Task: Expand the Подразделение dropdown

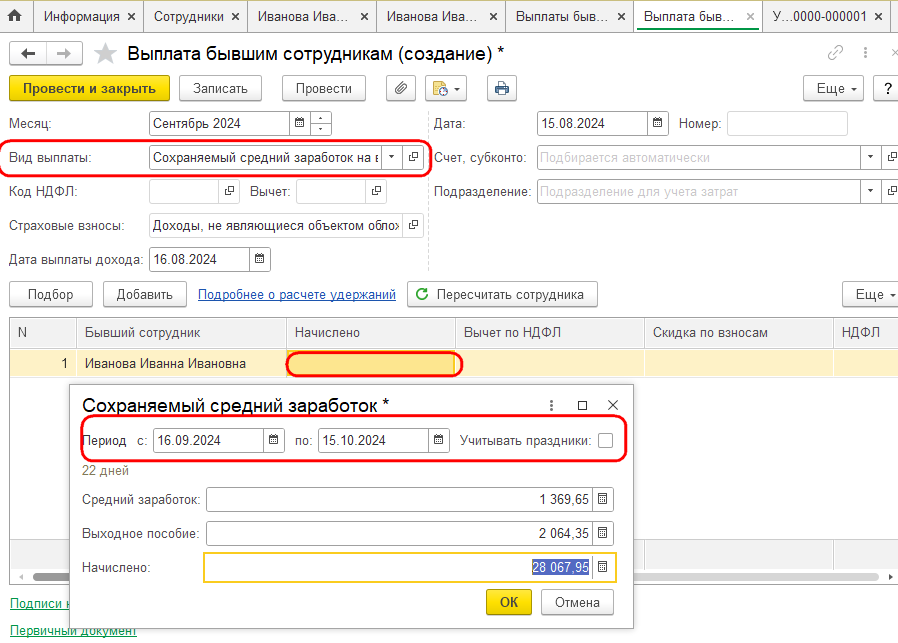Action: (871, 191)
